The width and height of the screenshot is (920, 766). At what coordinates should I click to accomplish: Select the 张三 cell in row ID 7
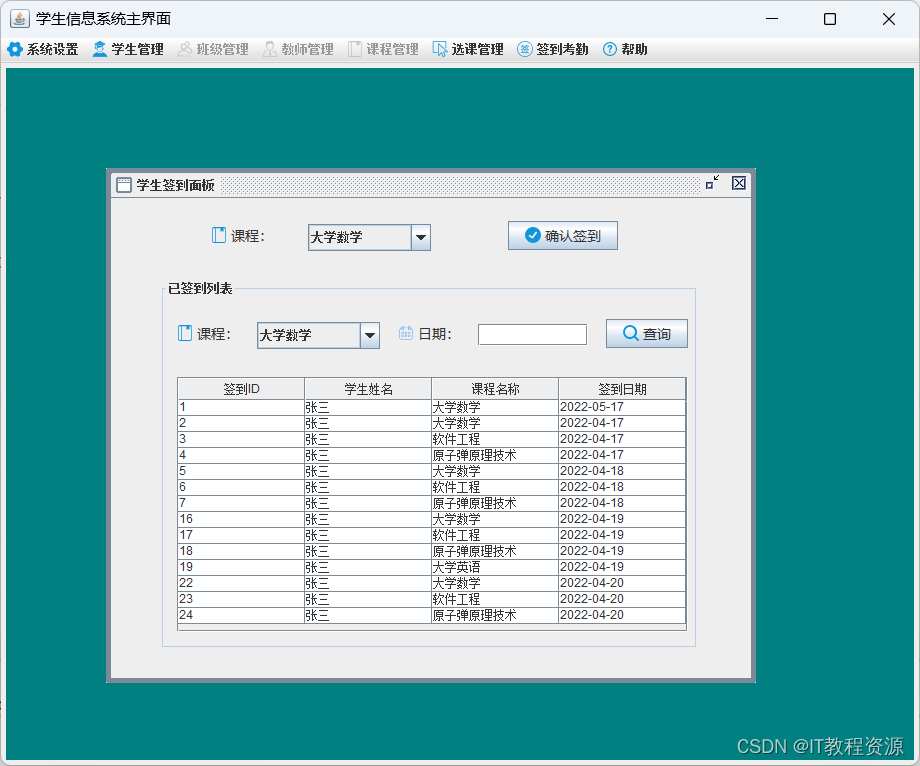(x=368, y=503)
